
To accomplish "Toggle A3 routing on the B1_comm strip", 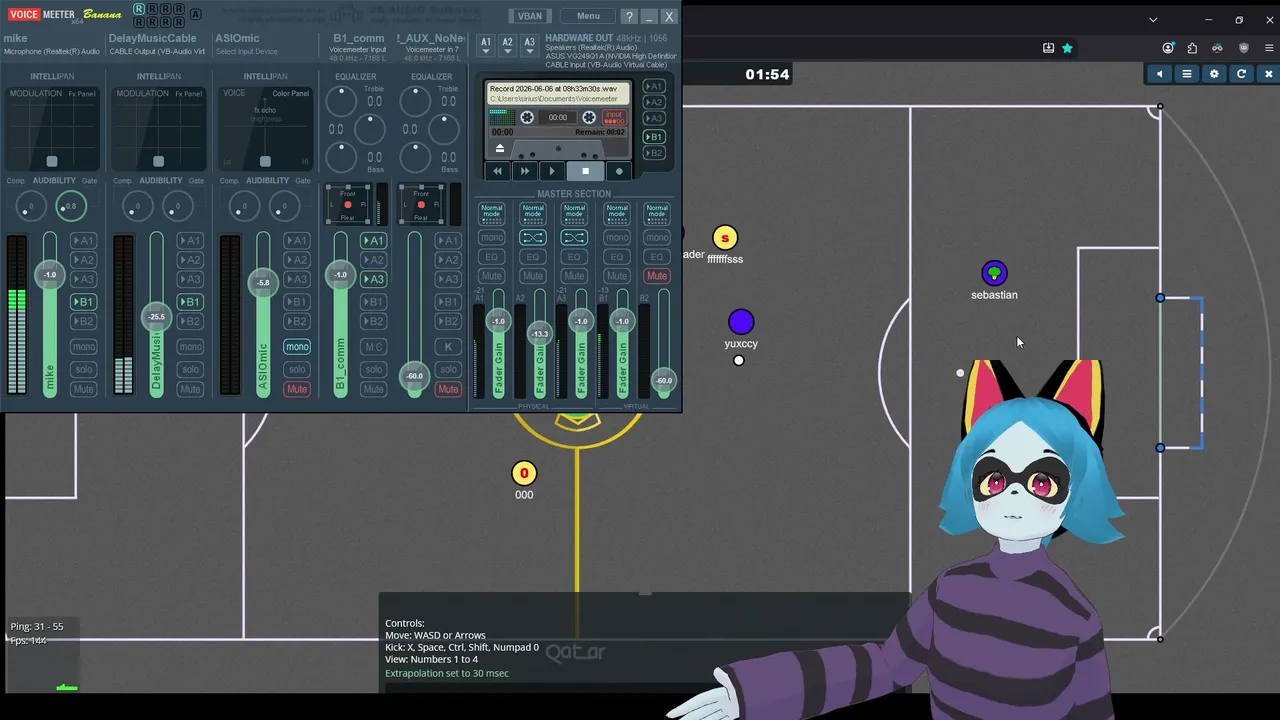I will point(373,280).
